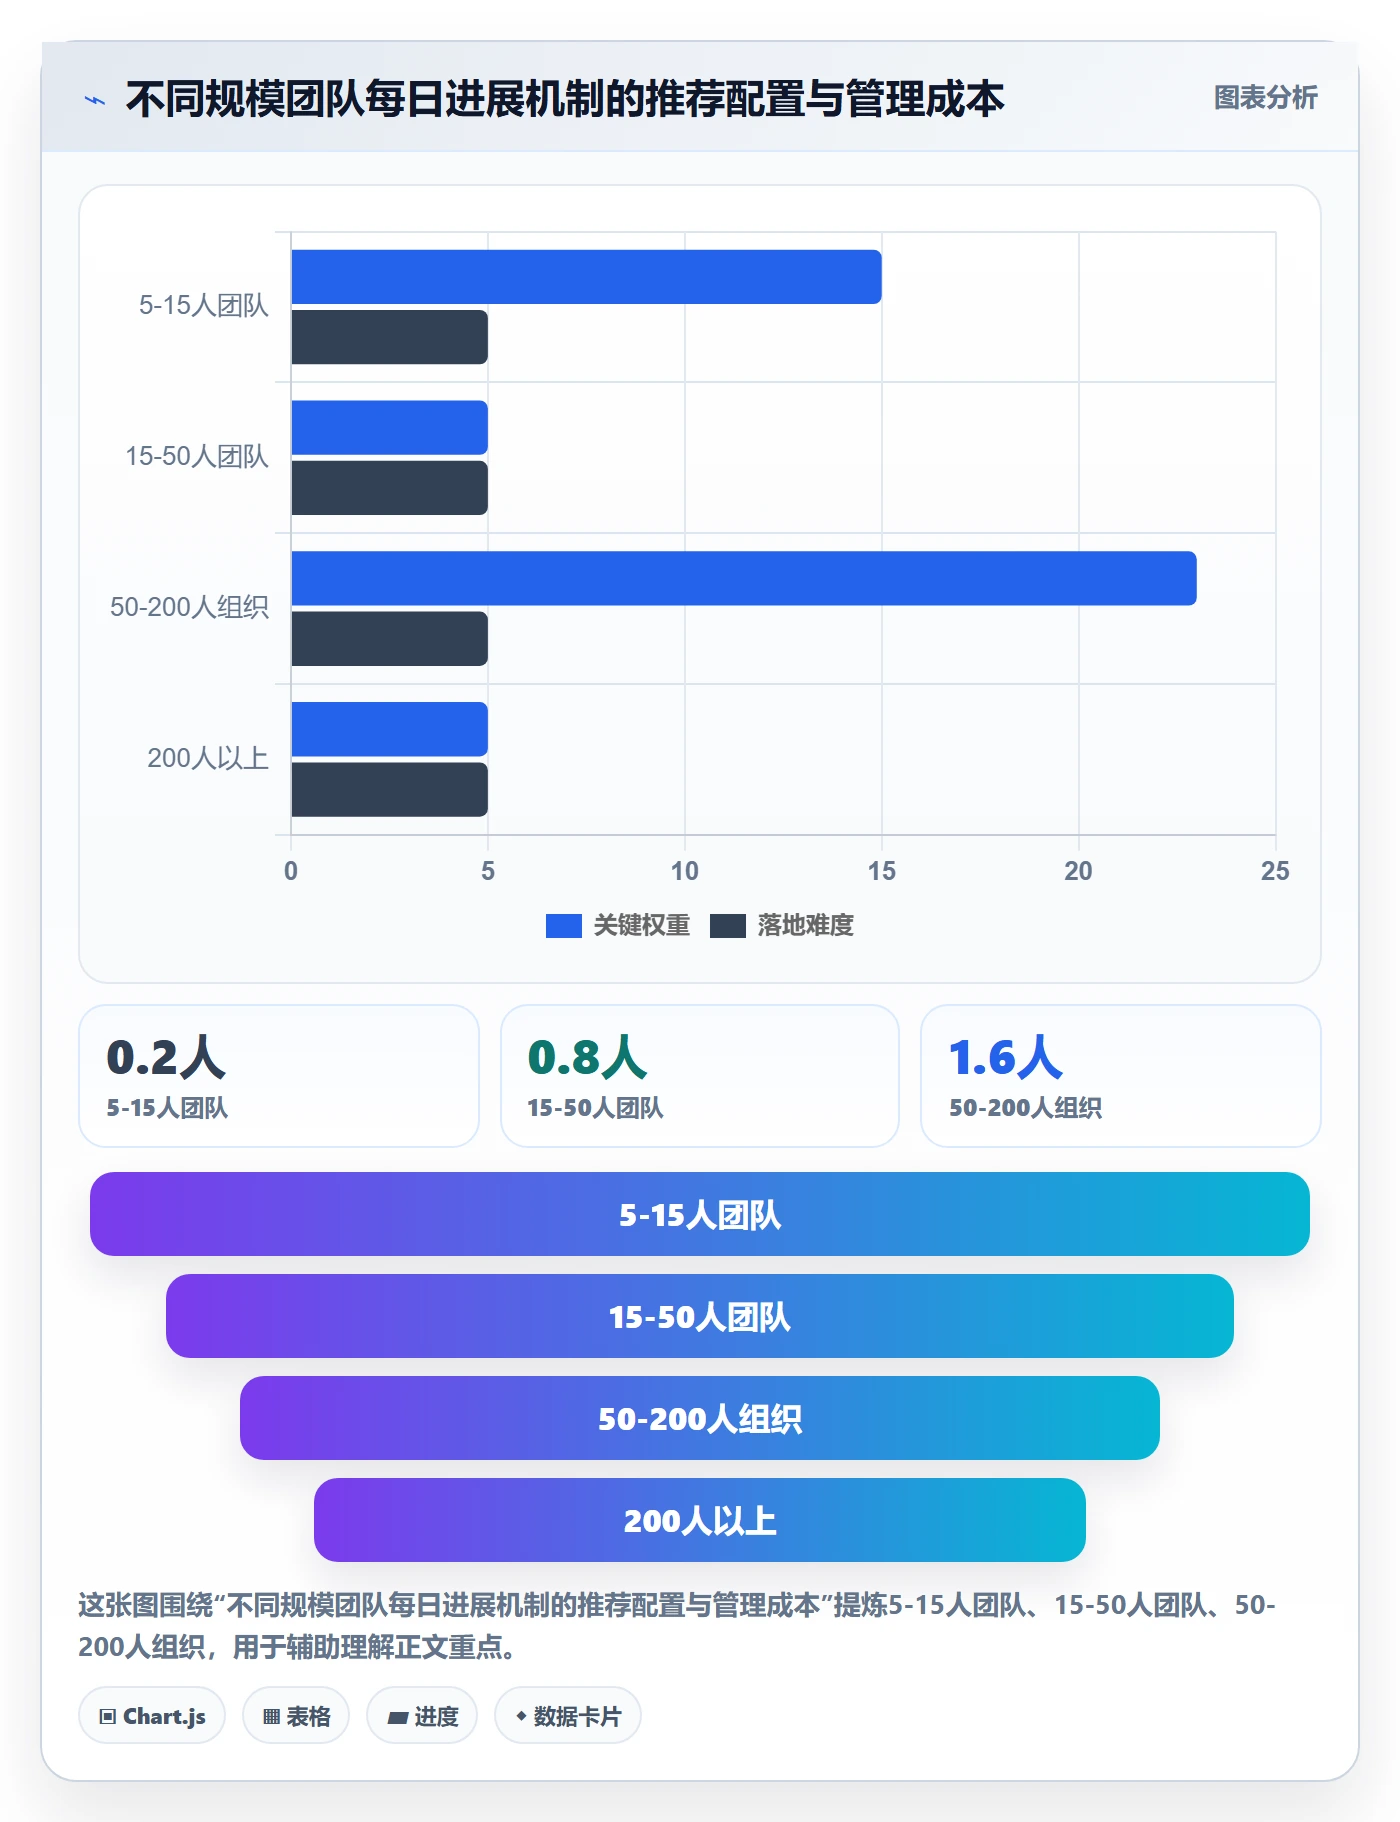Click the 进度 tag chip
Viewport: 1400px width, 1822px height.
click(x=422, y=1716)
